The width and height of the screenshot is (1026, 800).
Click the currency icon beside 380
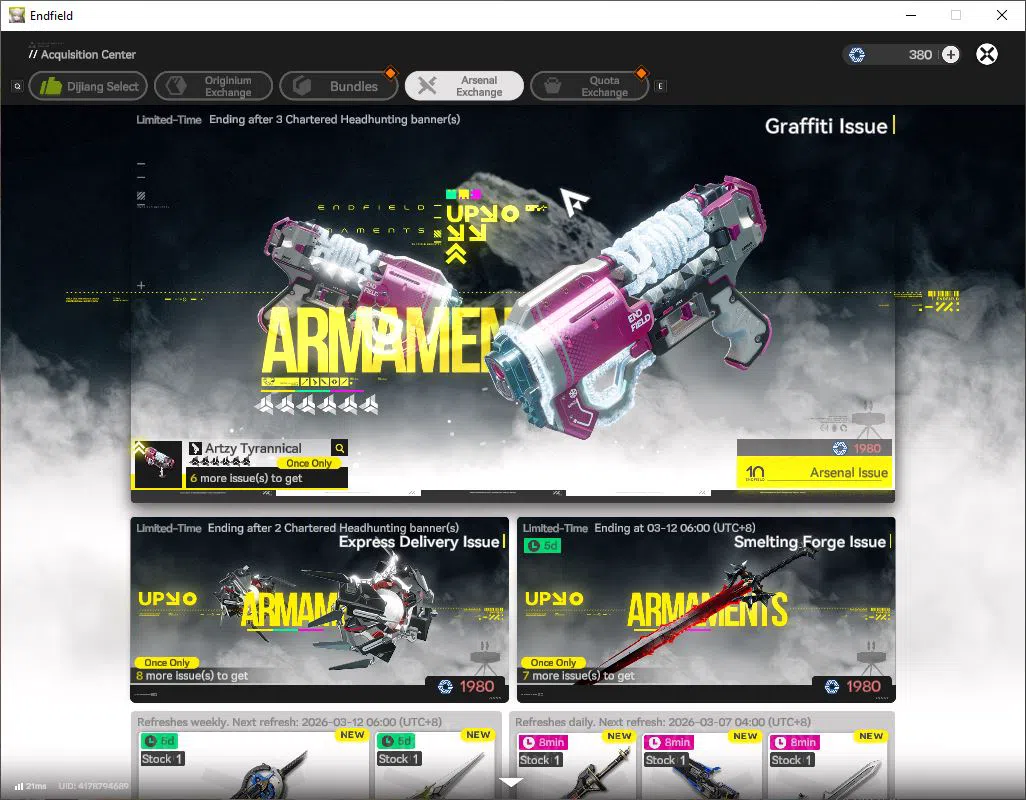coord(857,55)
